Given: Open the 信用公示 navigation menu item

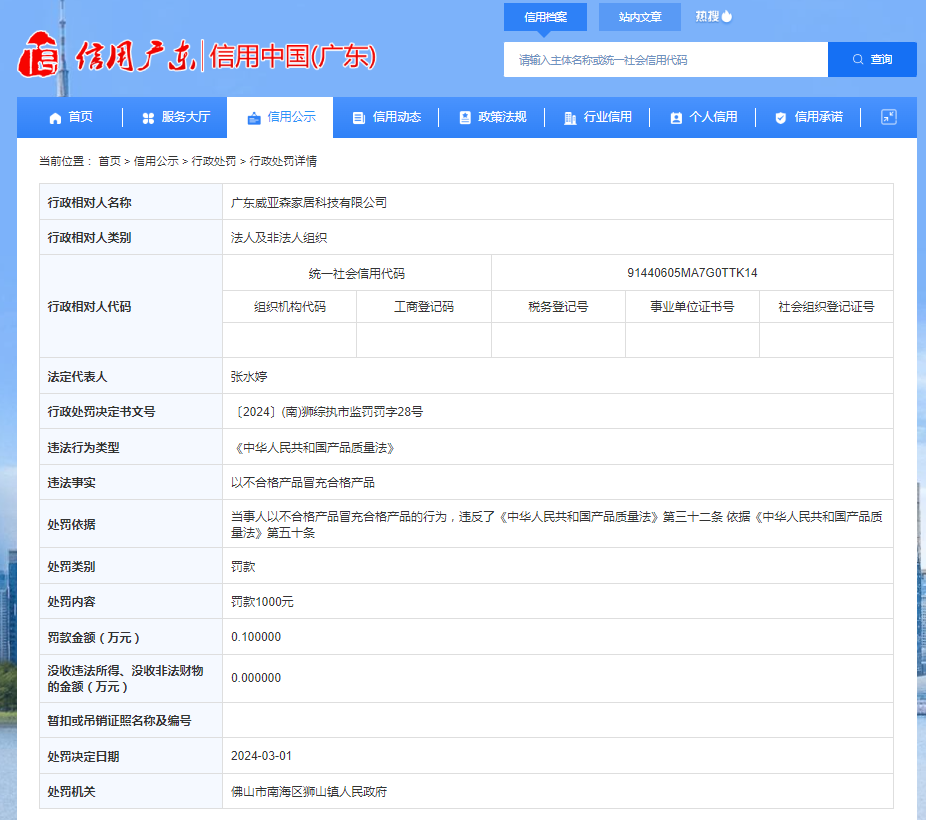Looking at the screenshot, I should coord(280,117).
